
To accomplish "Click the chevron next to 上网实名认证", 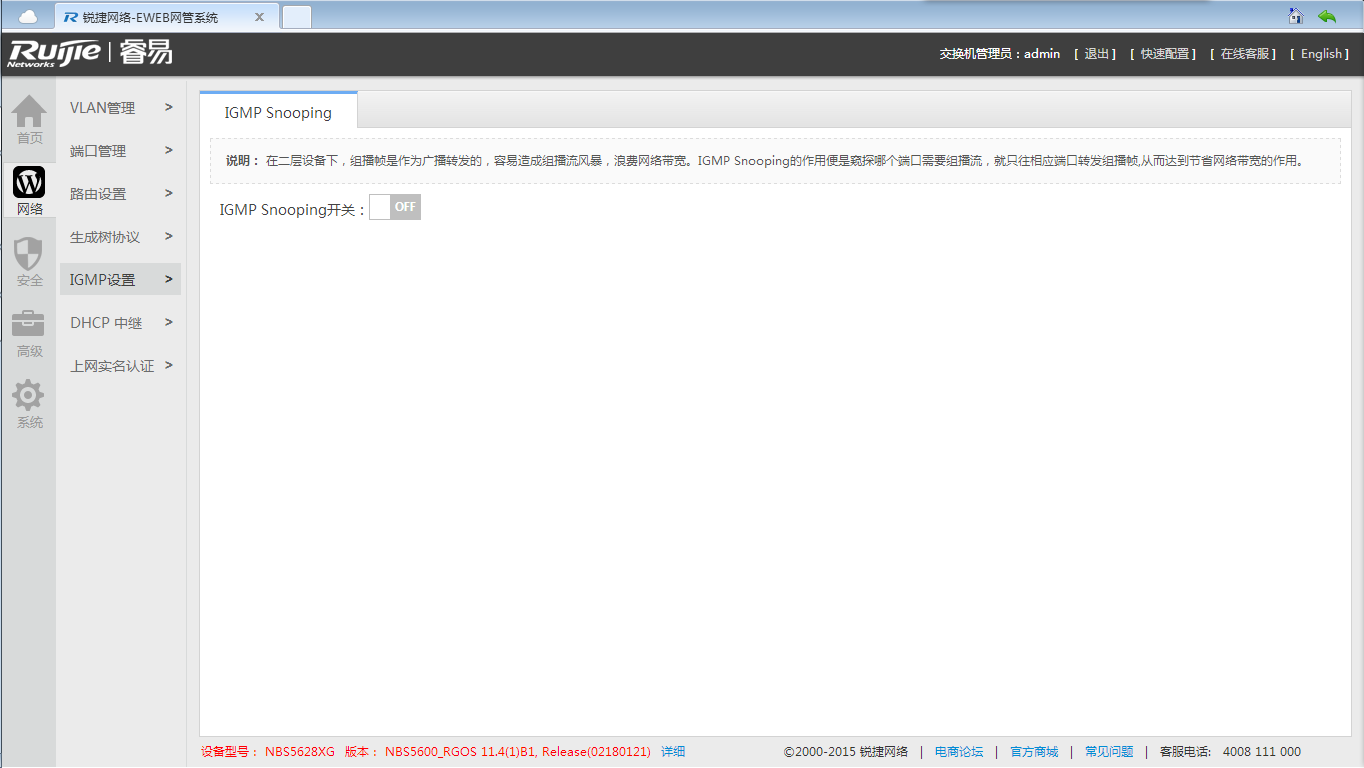I will click(169, 365).
